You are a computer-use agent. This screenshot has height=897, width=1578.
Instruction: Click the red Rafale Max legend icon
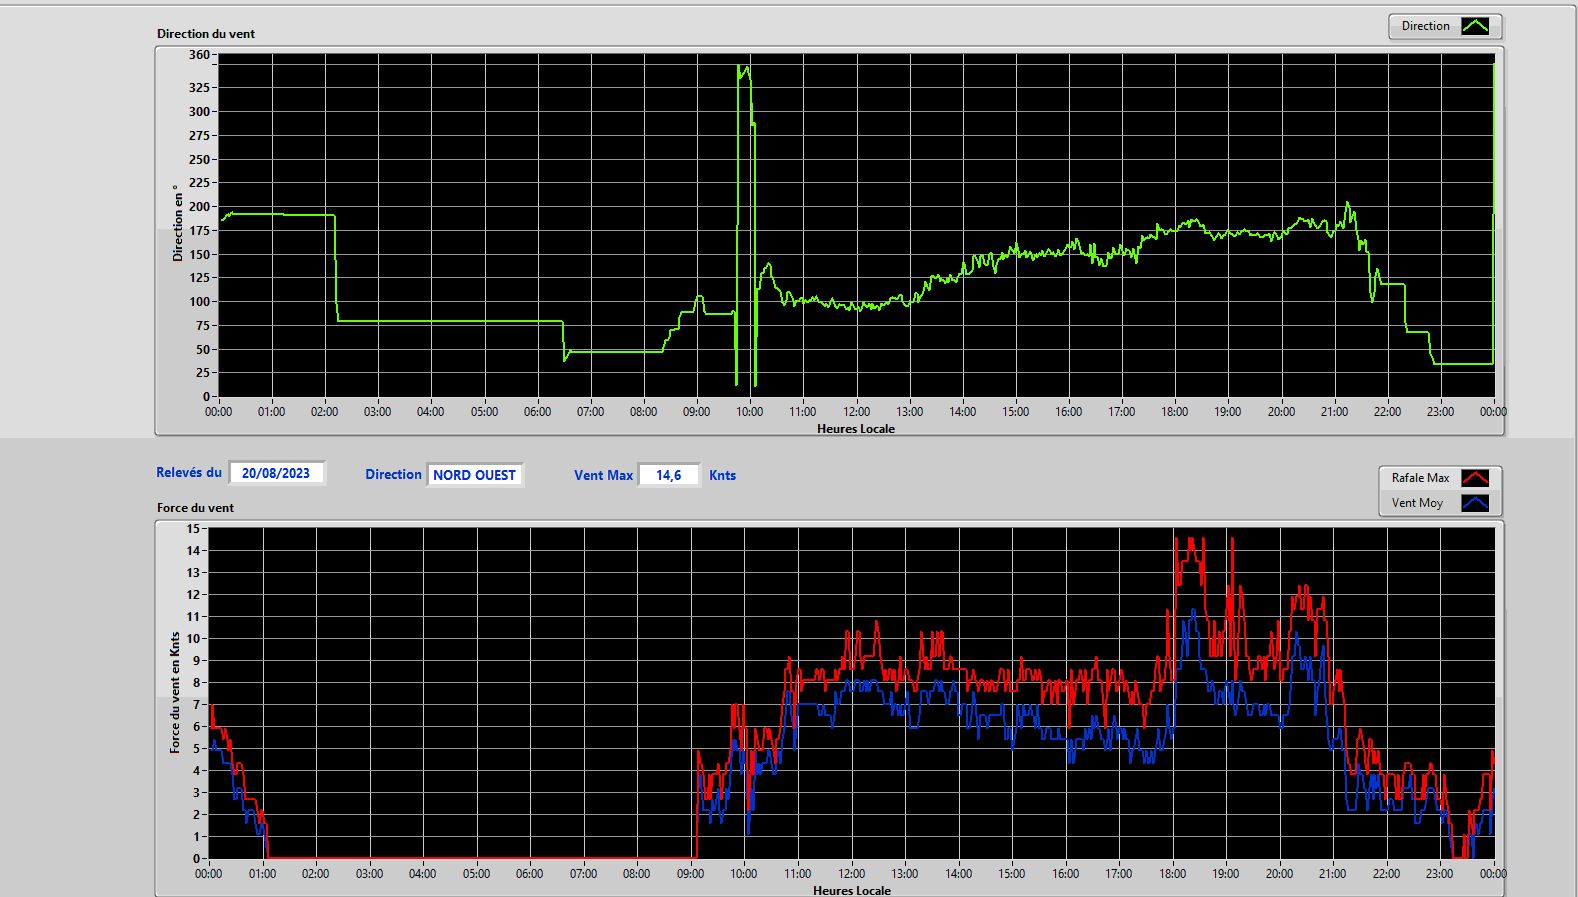click(x=1475, y=478)
